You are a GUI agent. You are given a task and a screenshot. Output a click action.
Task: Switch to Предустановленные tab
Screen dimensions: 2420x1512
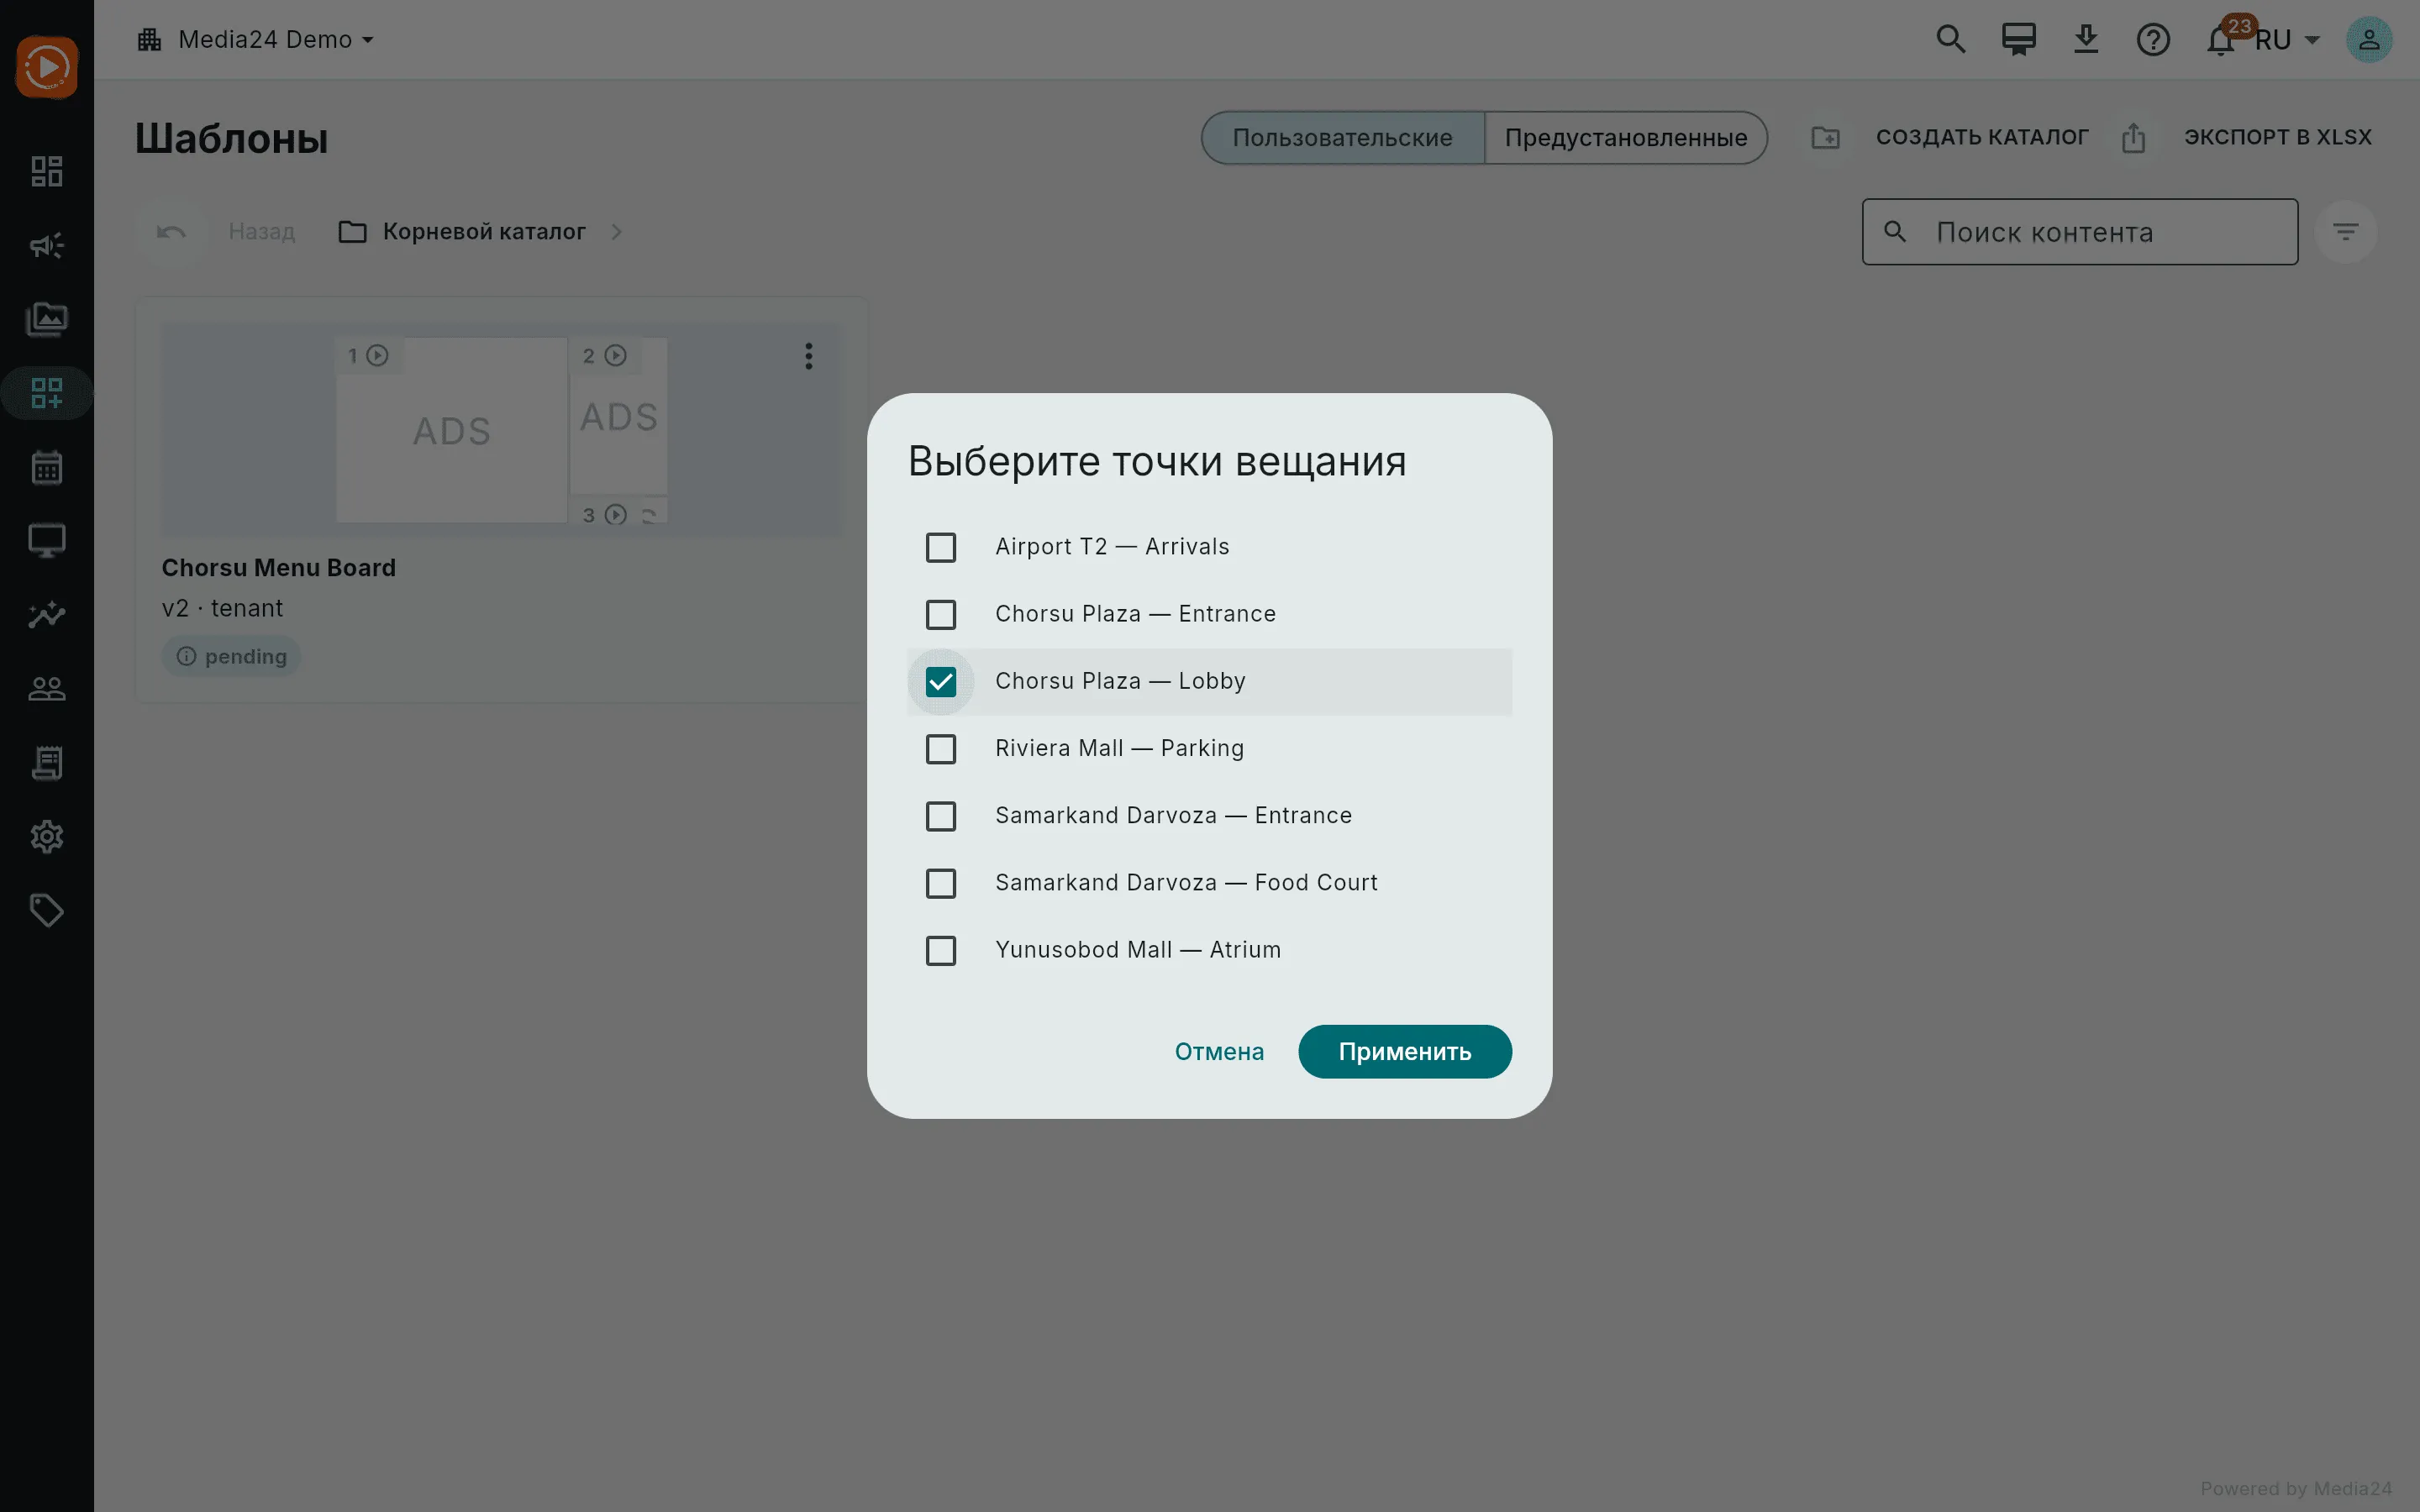coord(1626,138)
